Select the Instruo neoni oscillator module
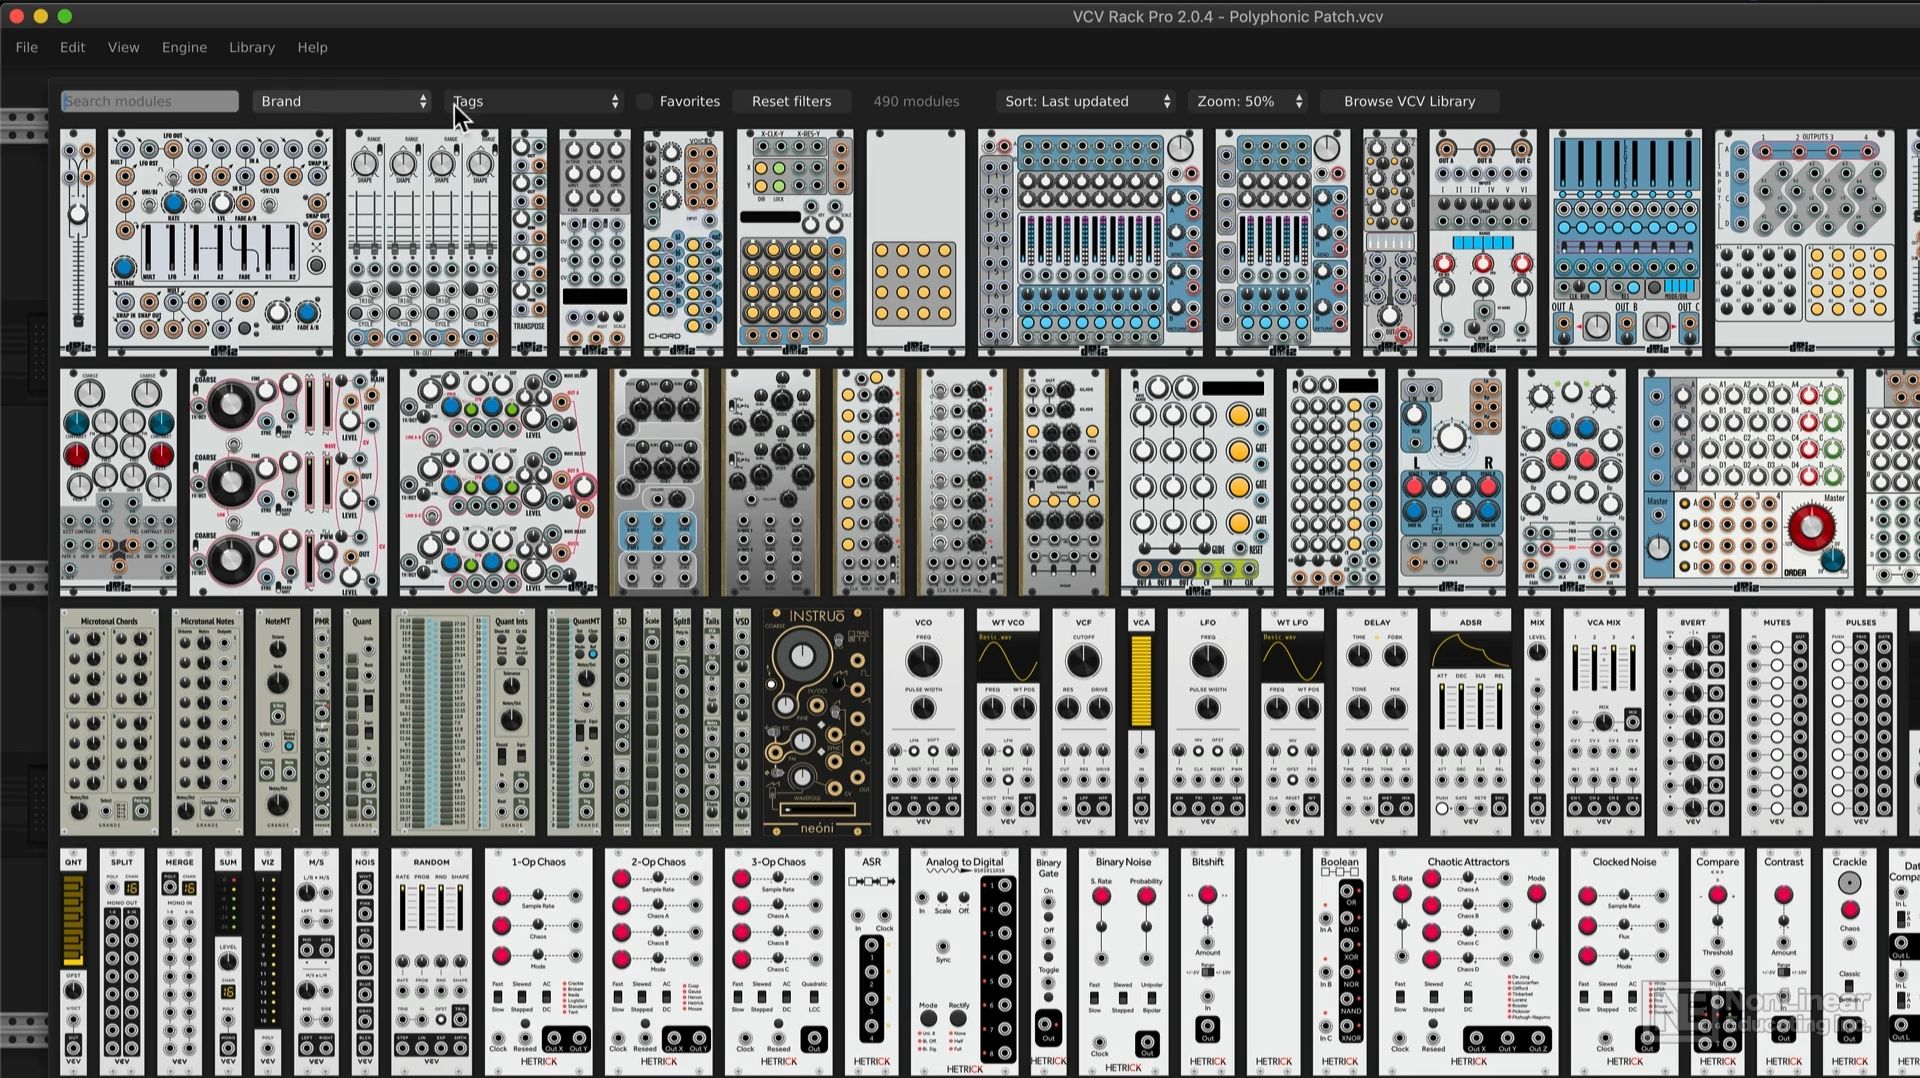Image resolution: width=1920 pixels, height=1078 pixels. pyautogui.click(x=816, y=722)
